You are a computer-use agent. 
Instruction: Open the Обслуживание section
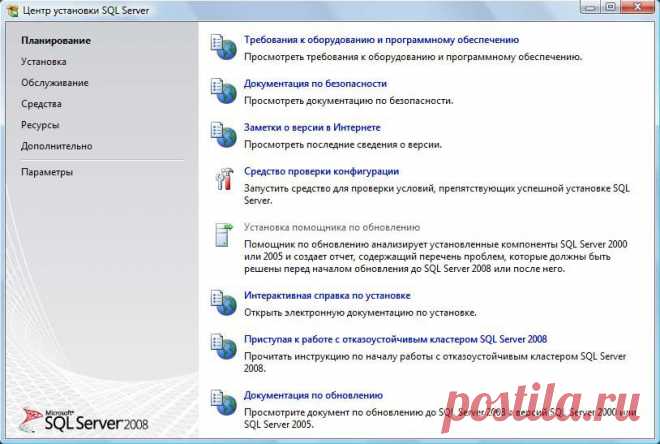click(x=55, y=83)
